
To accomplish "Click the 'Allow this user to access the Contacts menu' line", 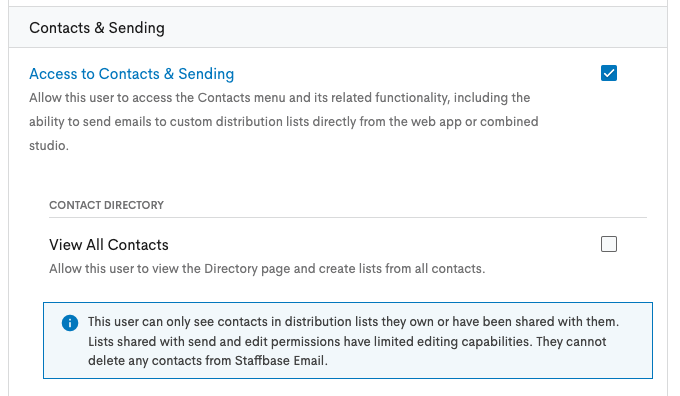I will coord(279,98).
